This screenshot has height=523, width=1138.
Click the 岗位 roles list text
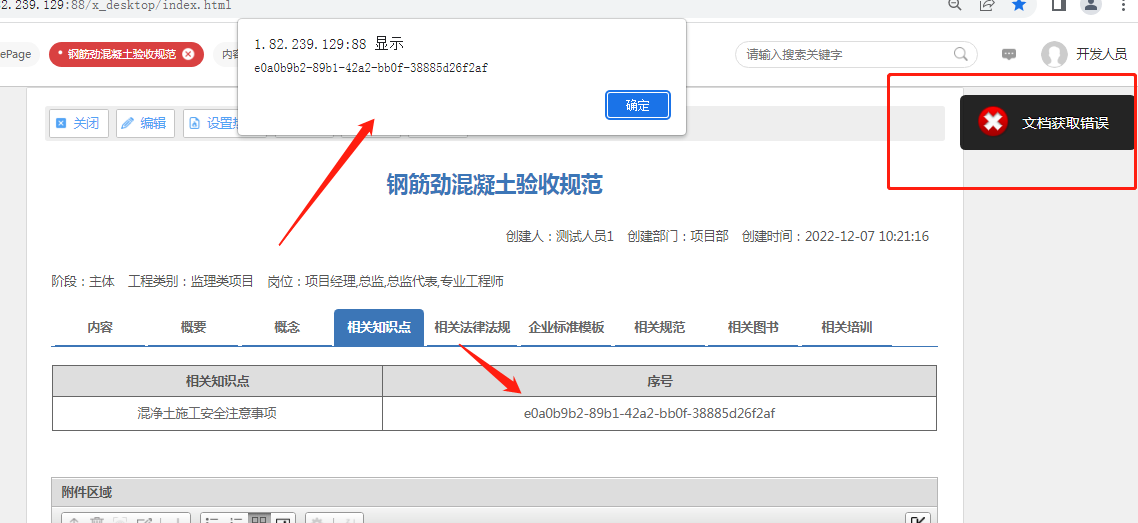tap(385, 281)
